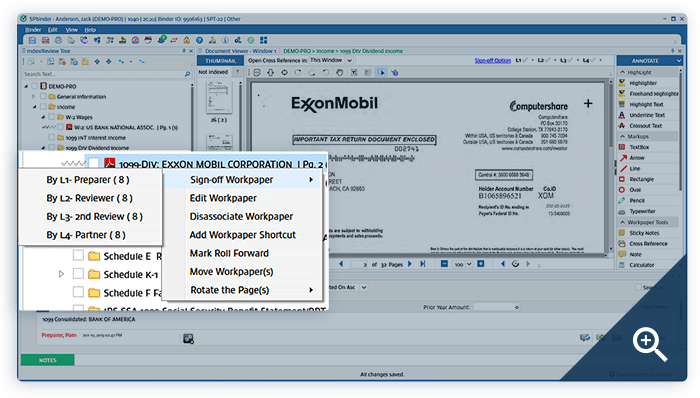Image resolution: width=700 pixels, height=398 pixels.
Task: Check the Schedule K-1 folder checkbox
Action: pos(78,274)
